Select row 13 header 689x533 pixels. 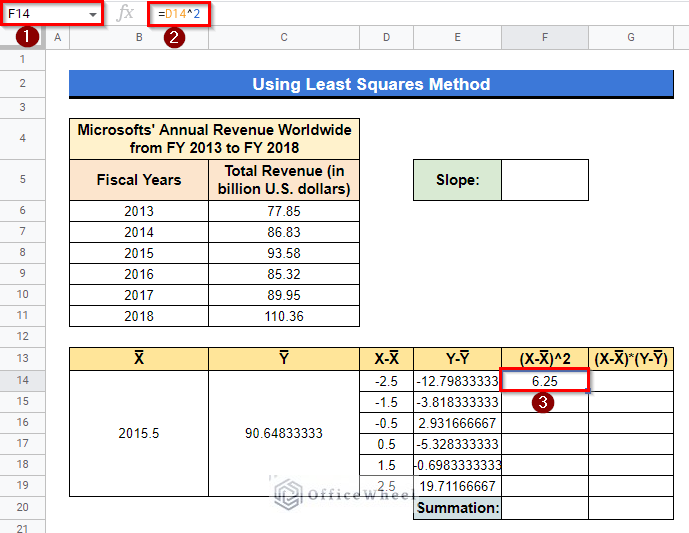point(22,358)
